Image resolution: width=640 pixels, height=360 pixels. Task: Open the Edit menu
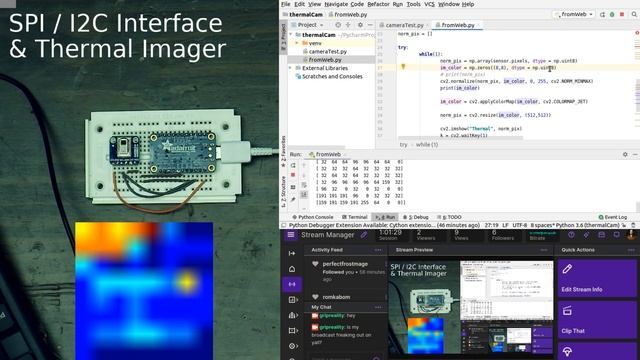pos(300,4)
